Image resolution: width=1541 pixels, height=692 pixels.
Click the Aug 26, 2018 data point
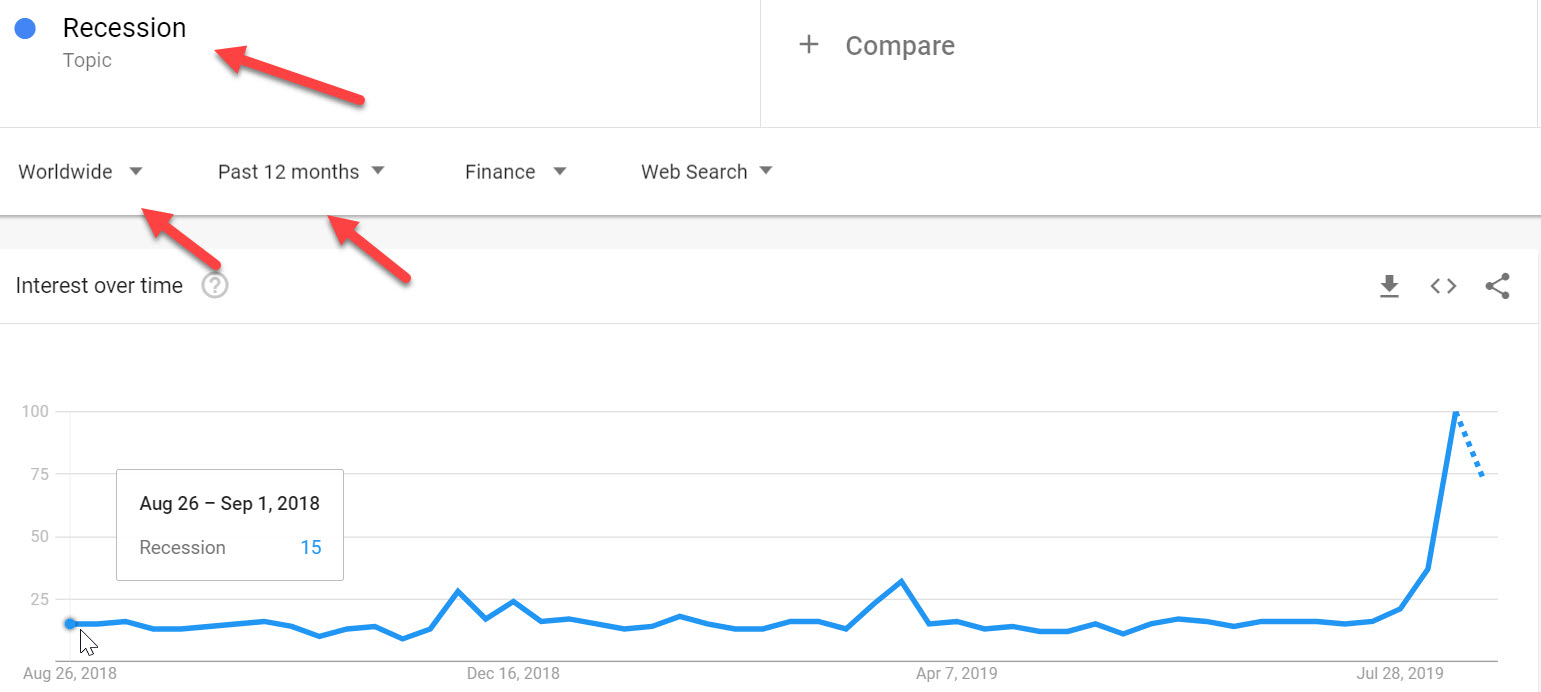coord(70,624)
